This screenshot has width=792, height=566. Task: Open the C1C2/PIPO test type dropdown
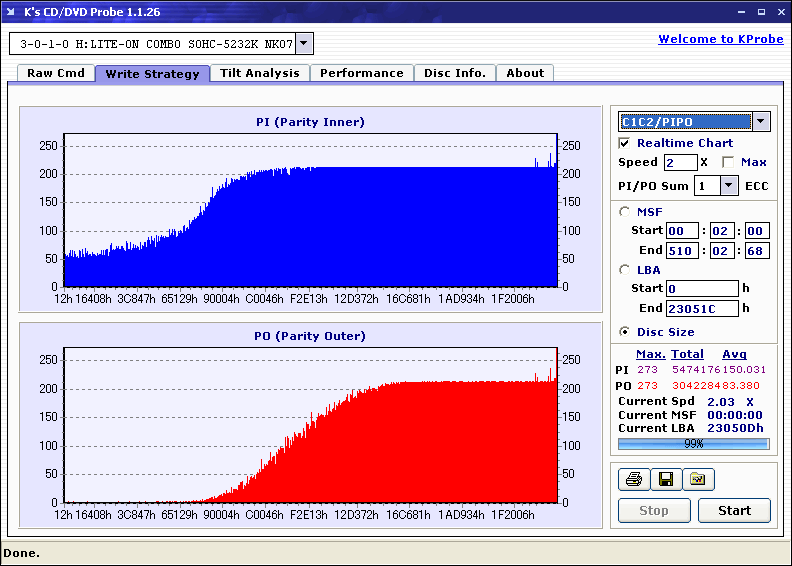pos(761,121)
